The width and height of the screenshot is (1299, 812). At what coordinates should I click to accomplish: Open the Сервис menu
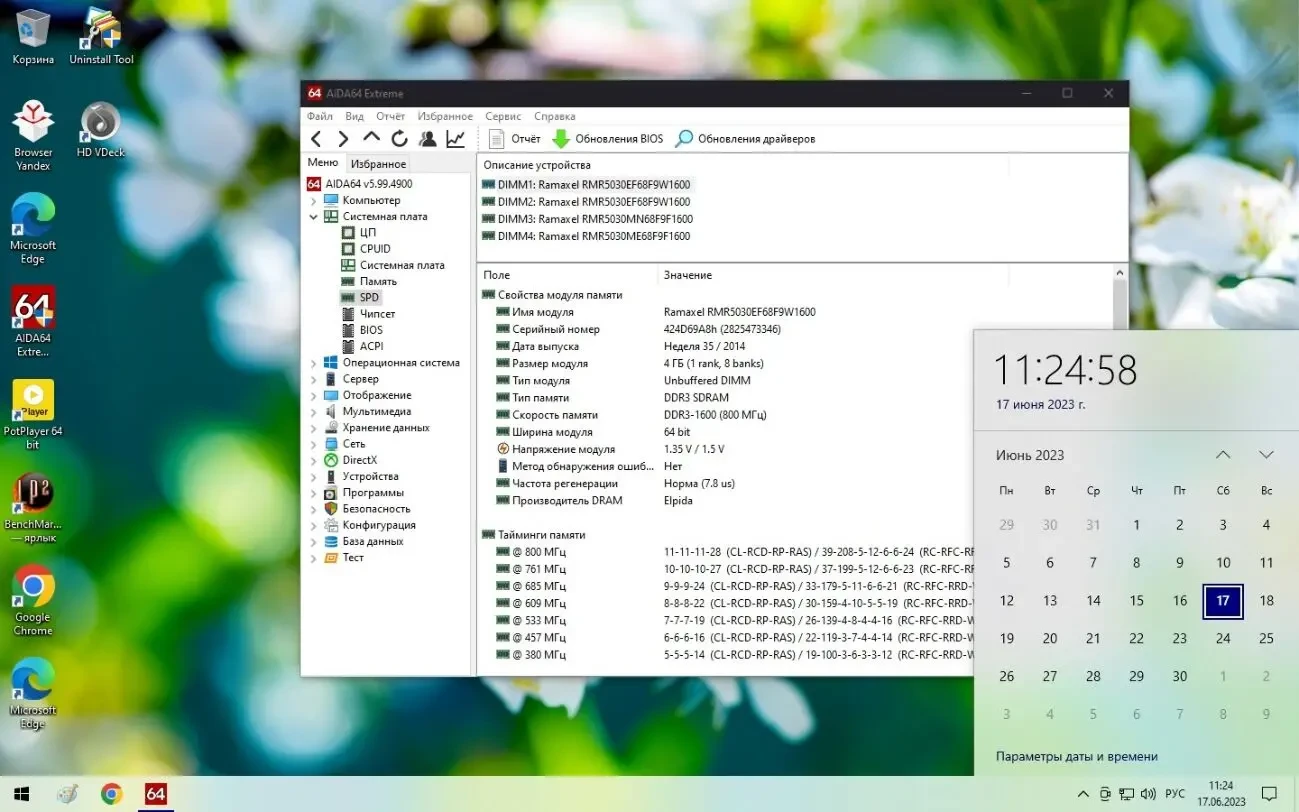pyautogui.click(x=503, y=116)
